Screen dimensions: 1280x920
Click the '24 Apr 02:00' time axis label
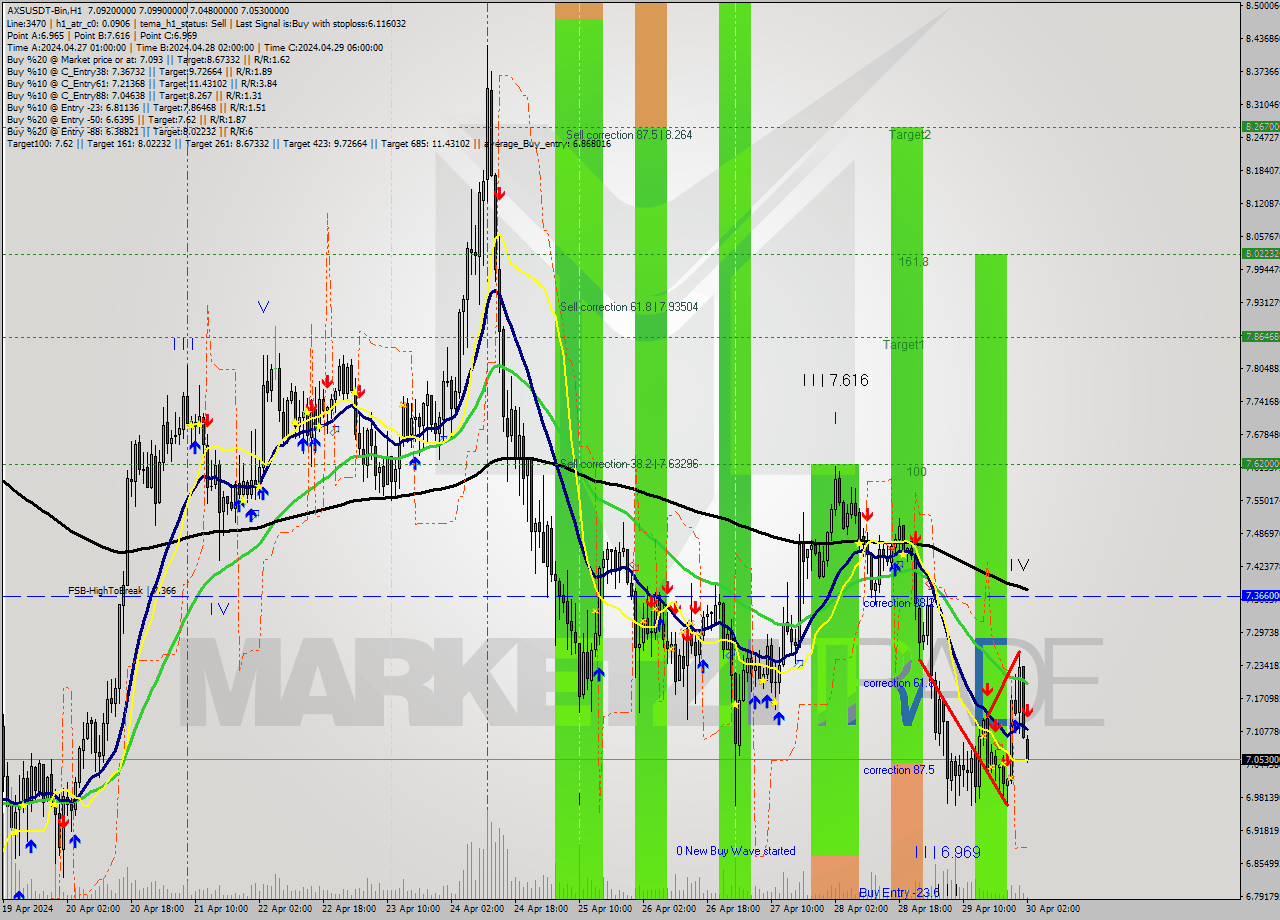(479, 910)
